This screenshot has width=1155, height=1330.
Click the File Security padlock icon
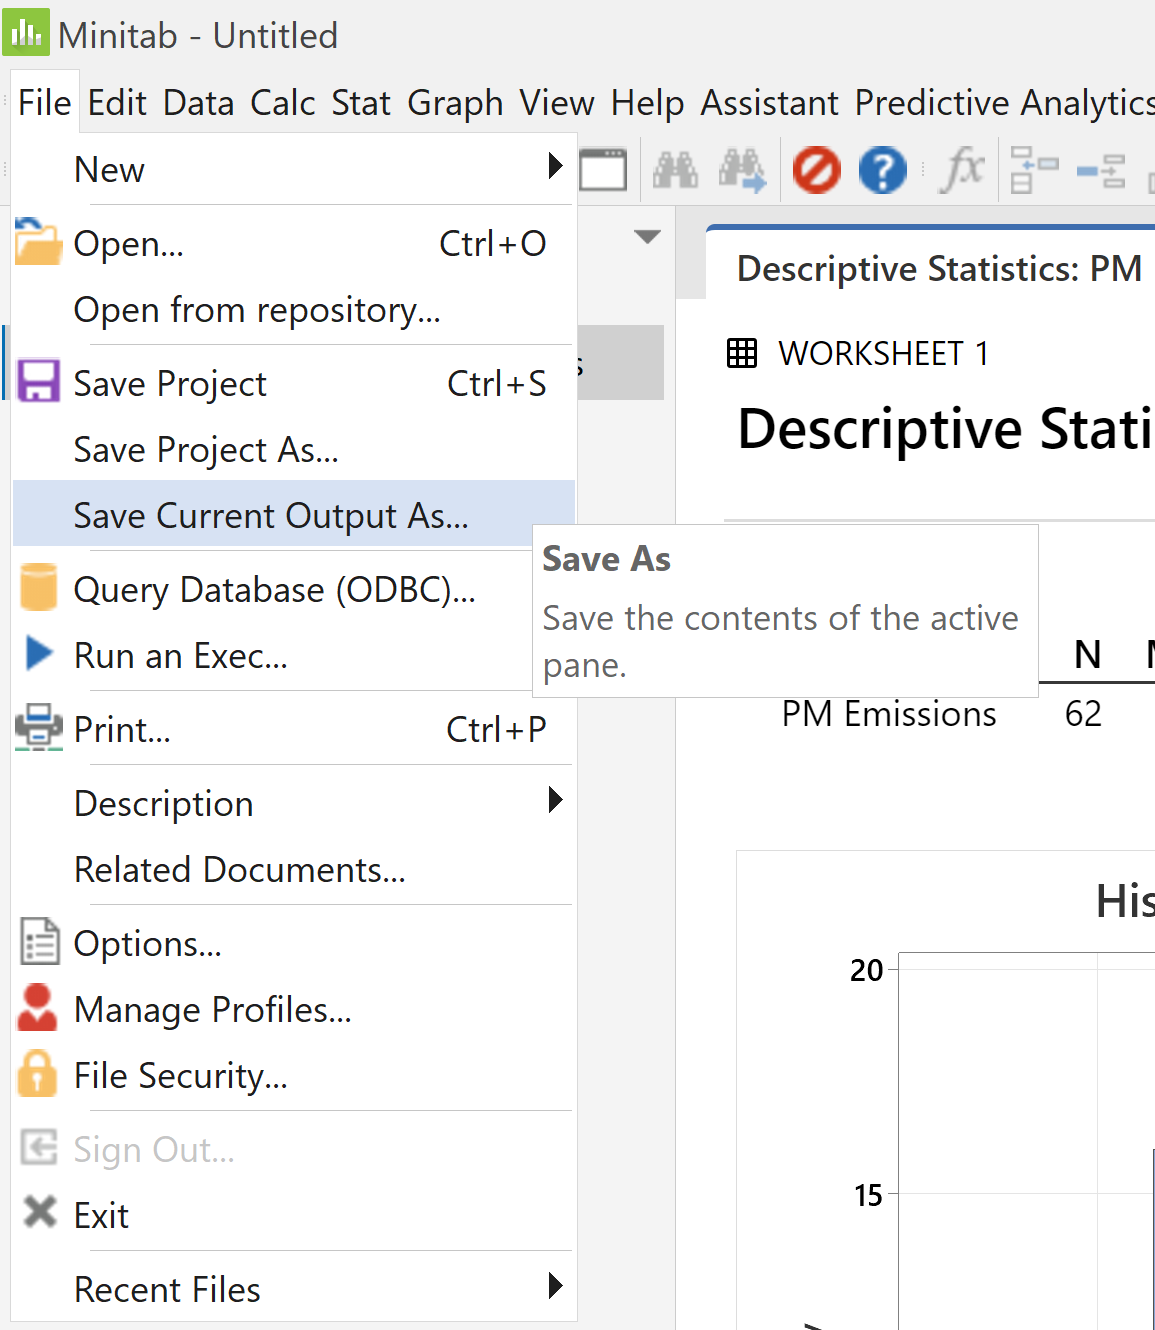[x=38, y=1073]
